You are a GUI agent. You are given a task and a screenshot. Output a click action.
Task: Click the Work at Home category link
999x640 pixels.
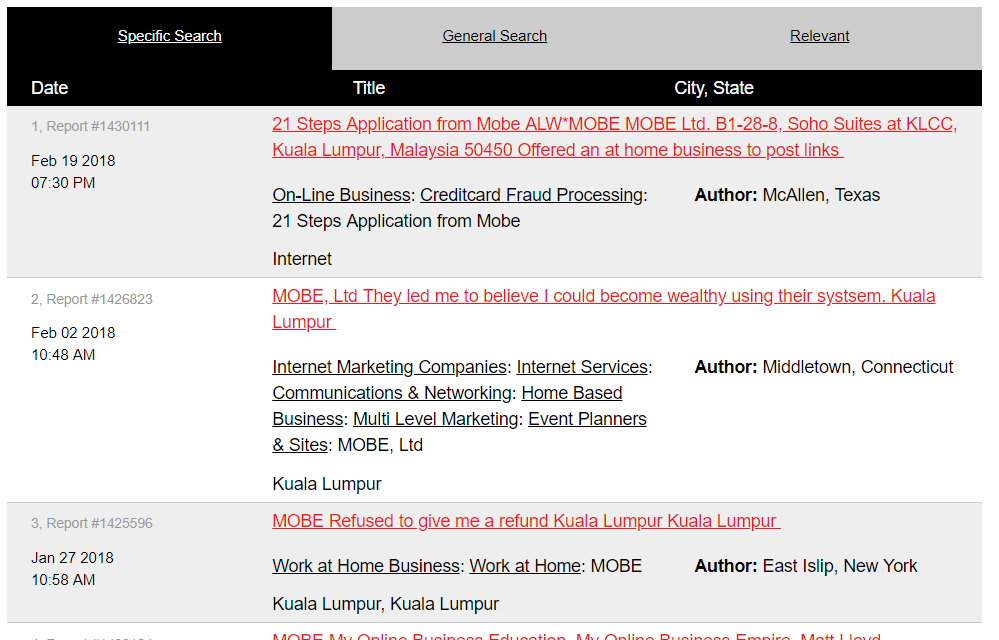click(525, 566)
